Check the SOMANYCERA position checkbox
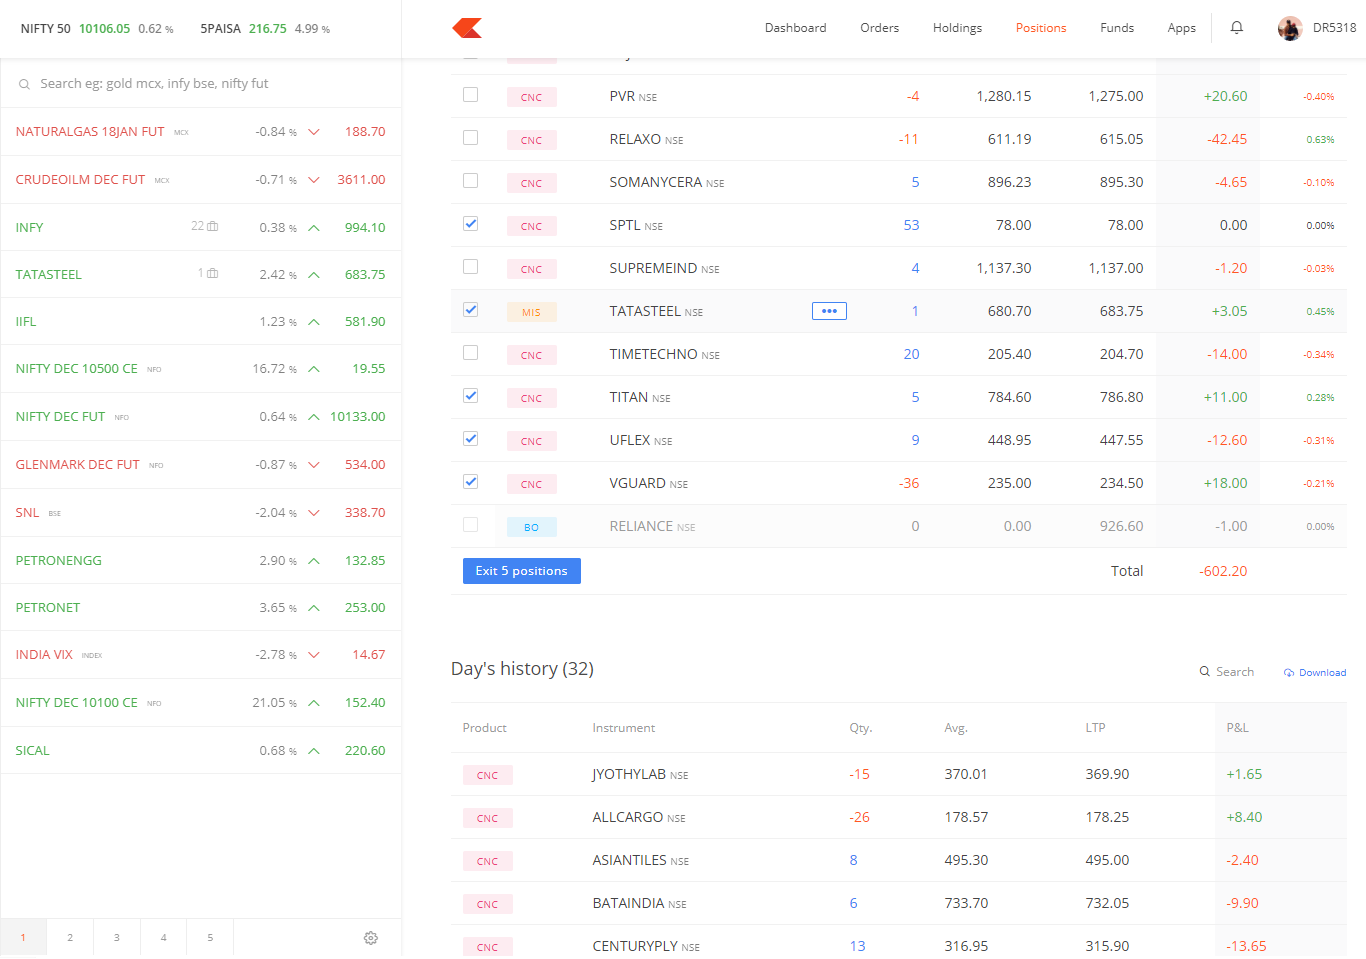 (x=470, y=181)
